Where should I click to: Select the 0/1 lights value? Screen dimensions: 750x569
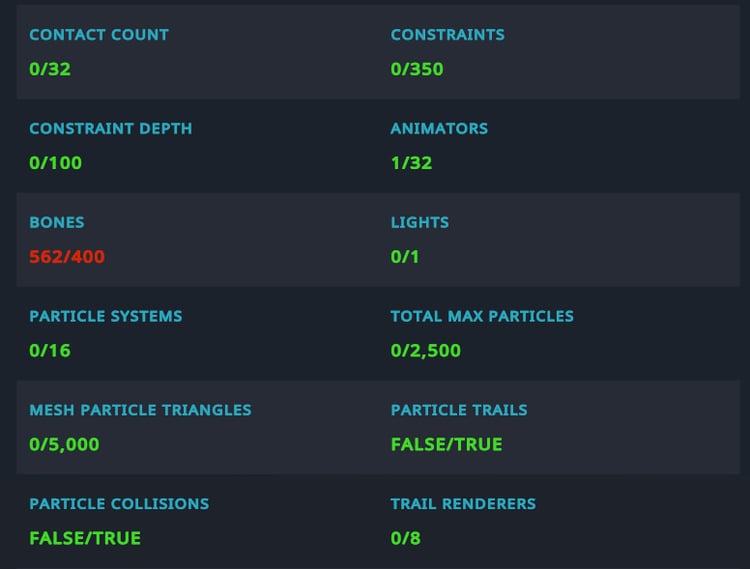pyautogui.click(x=405, y=257)
